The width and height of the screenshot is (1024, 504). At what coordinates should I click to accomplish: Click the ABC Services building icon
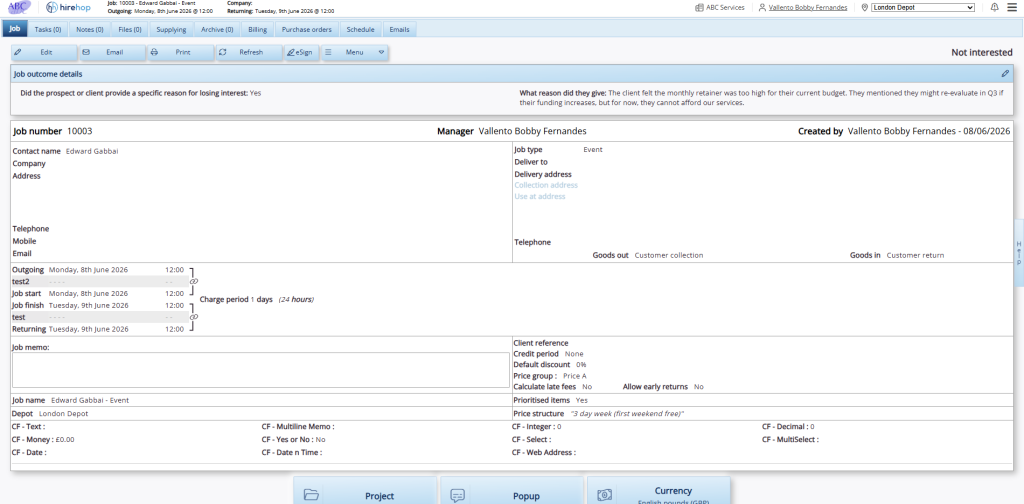click(x=700, y=8)
